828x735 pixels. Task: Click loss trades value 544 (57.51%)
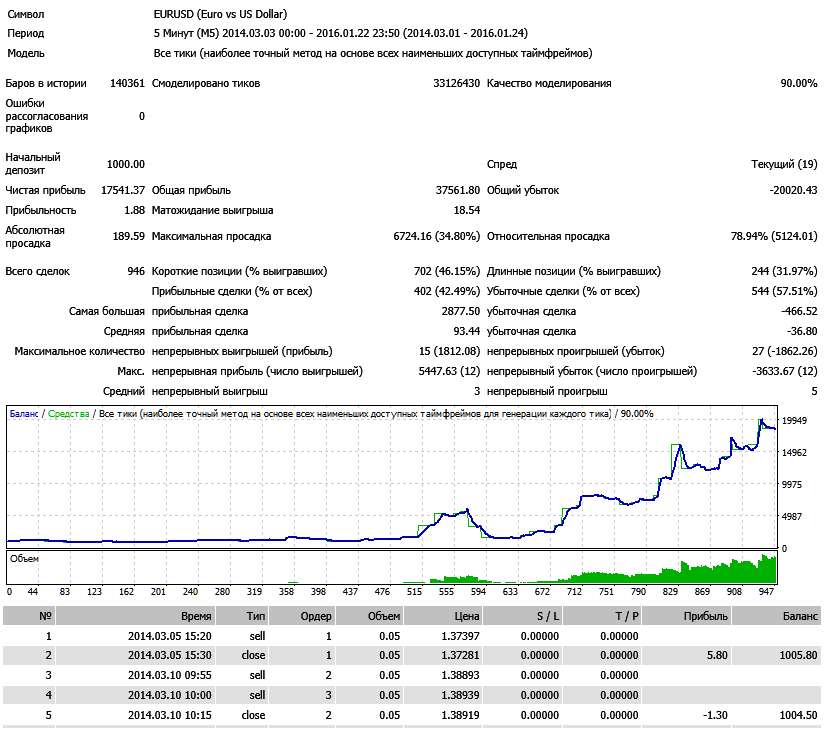[x=784, y=291]
